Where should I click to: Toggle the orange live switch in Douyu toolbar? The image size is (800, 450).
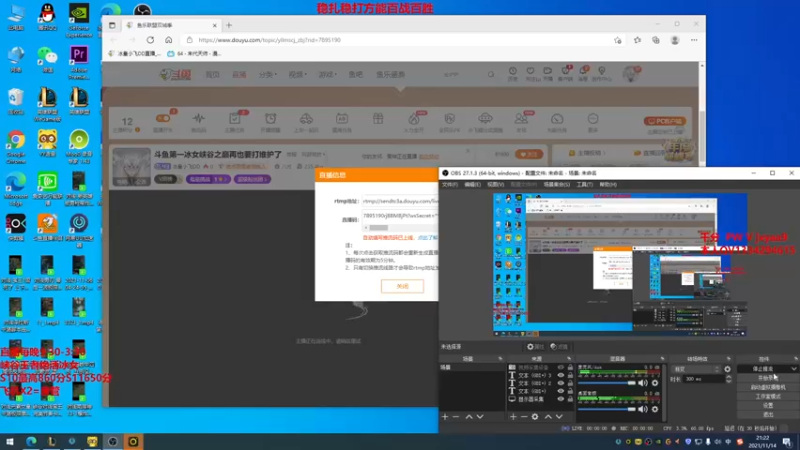click(x=163, y=118)
